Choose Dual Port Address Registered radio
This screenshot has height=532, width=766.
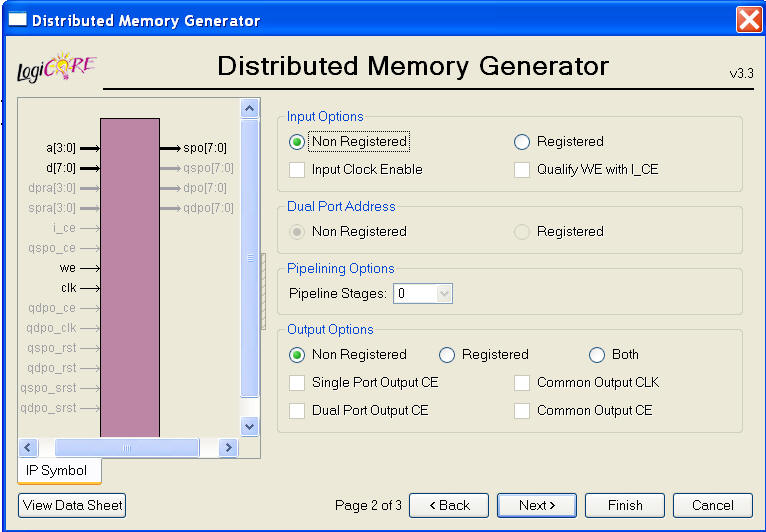tap(522, 232)
